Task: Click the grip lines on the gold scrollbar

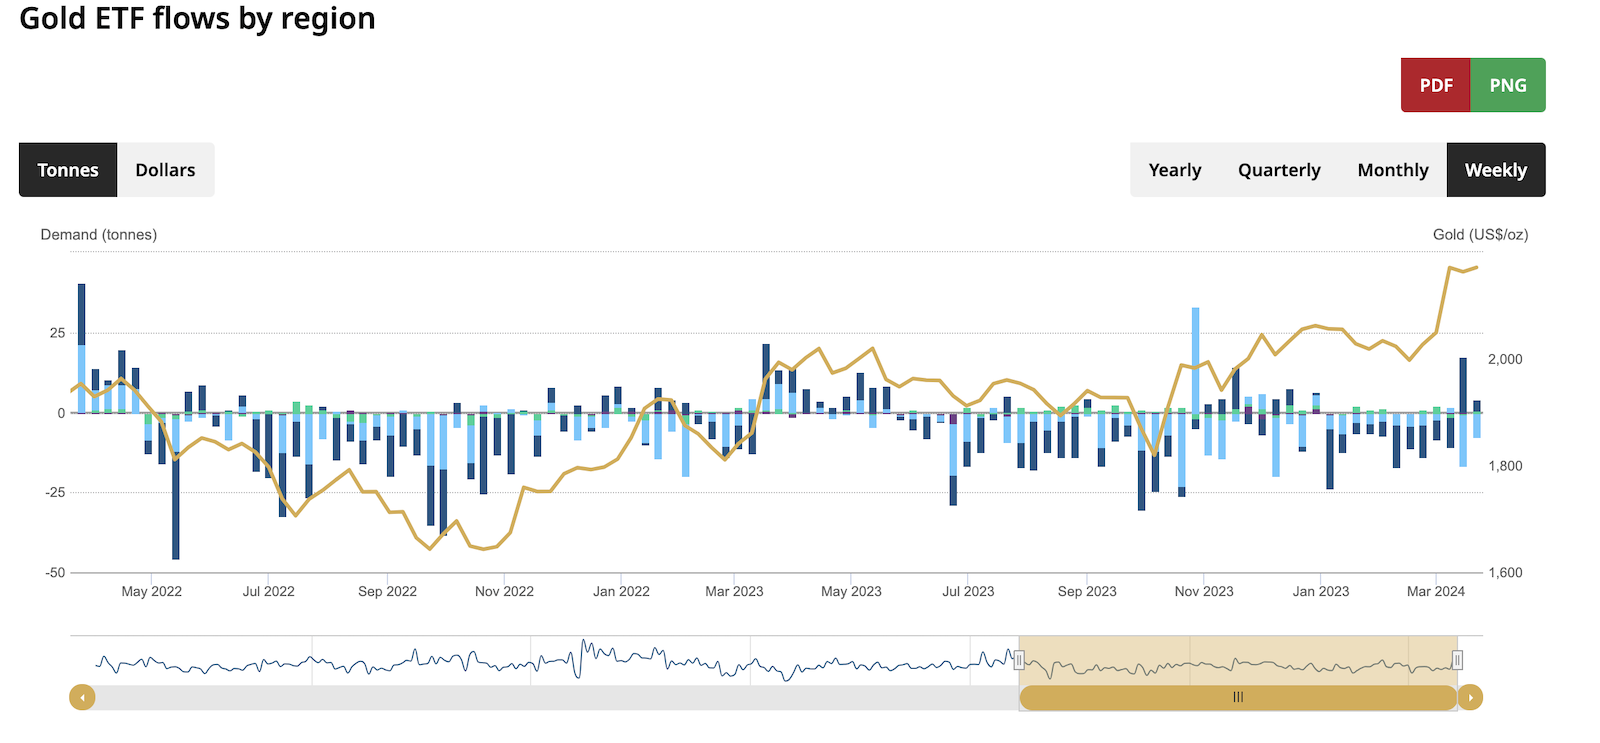Action: tap(1238, 697)
